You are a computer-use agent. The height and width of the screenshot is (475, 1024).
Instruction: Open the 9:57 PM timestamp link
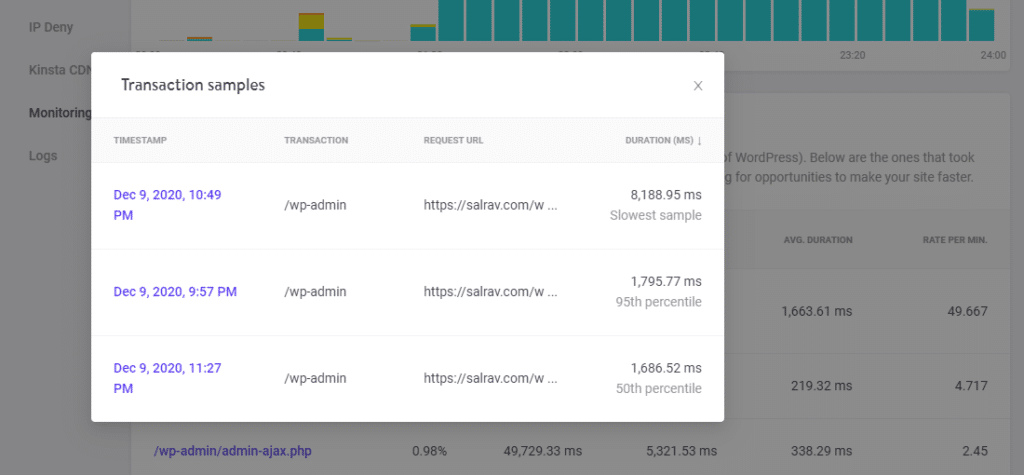[x=175, y=292]
